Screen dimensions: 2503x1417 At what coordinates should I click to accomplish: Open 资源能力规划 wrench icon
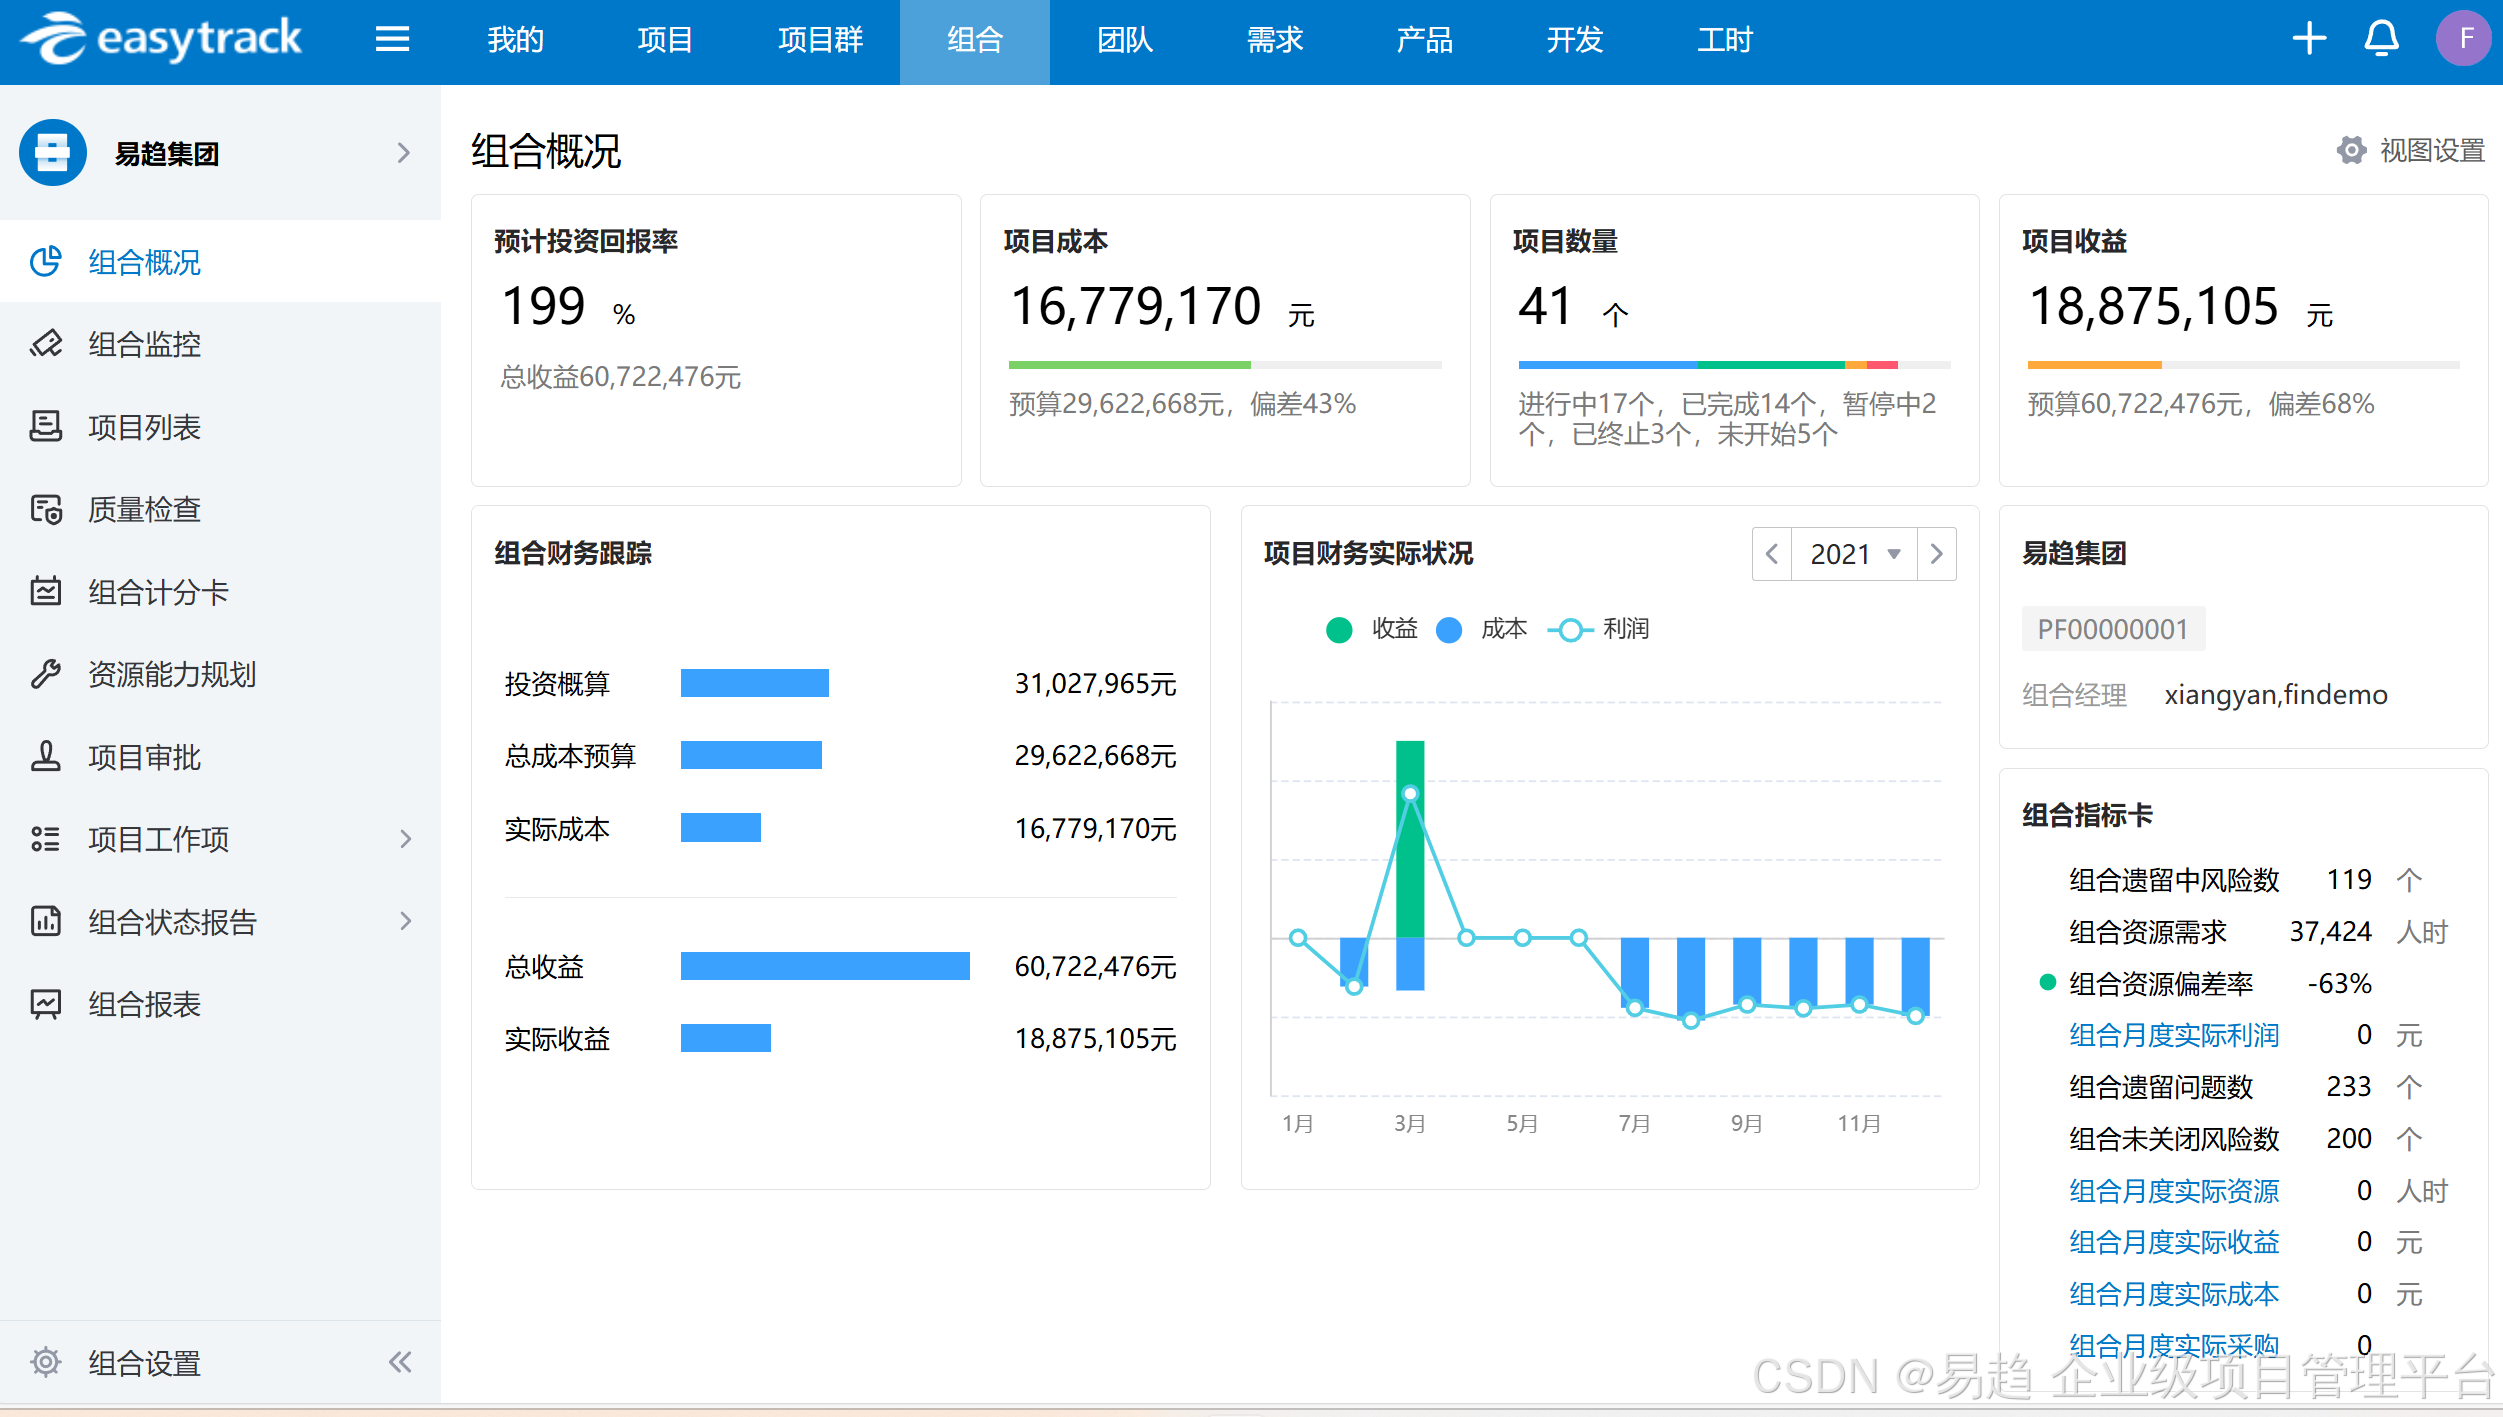tap(46, 674)
